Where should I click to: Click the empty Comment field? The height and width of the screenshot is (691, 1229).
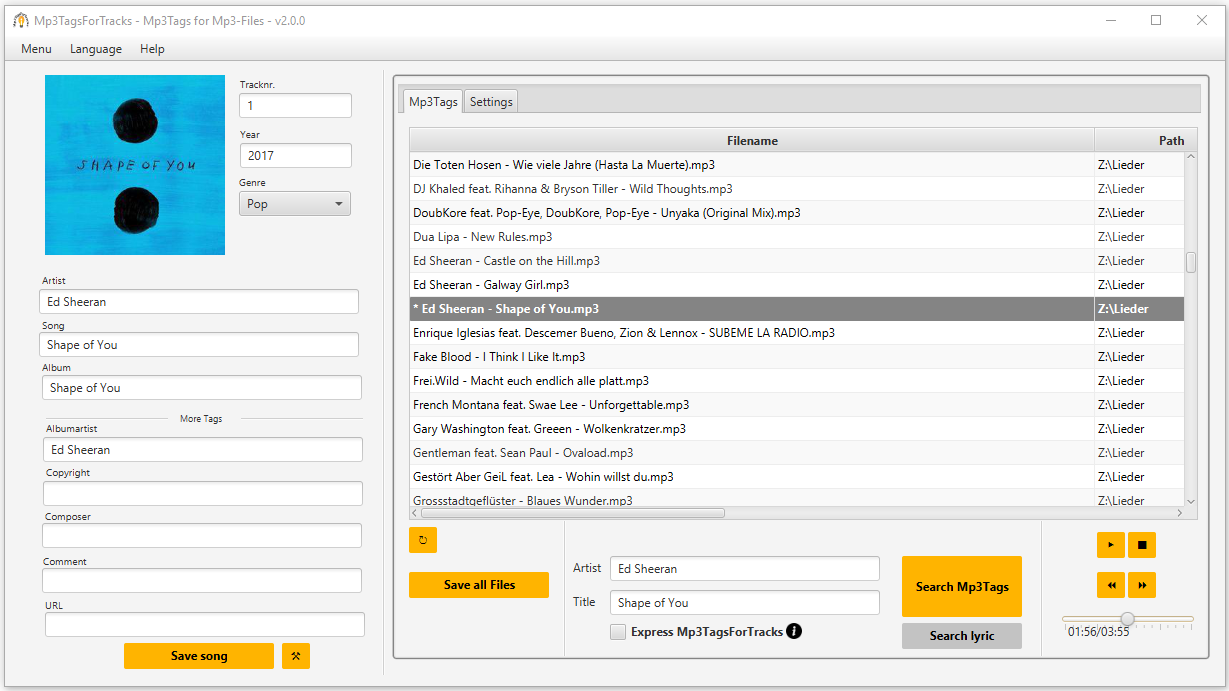tap(202, 580)
